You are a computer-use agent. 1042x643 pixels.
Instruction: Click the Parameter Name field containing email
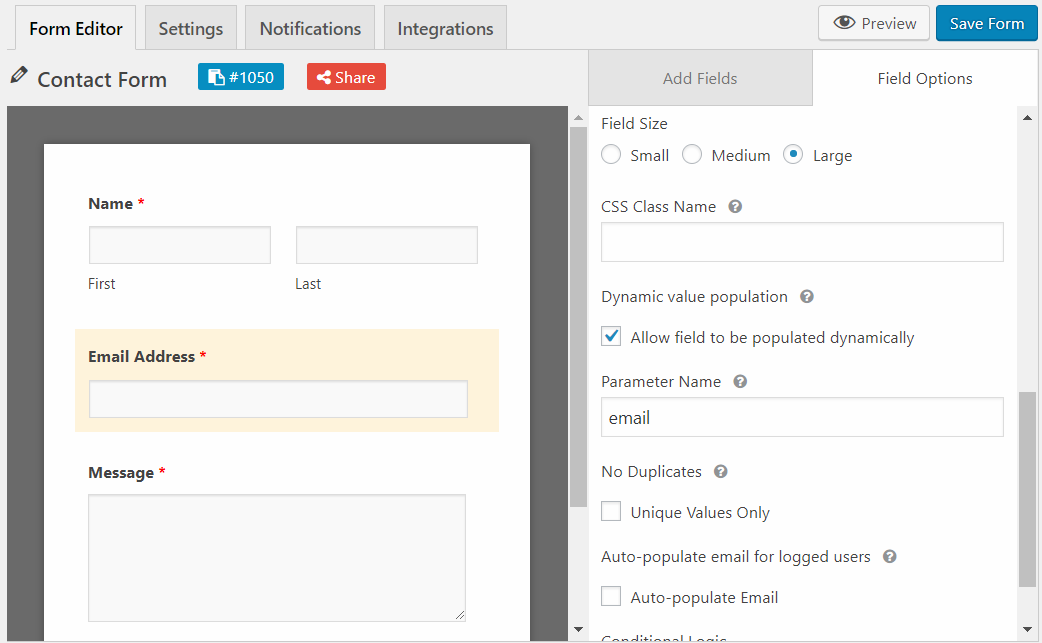coord(802,417)
